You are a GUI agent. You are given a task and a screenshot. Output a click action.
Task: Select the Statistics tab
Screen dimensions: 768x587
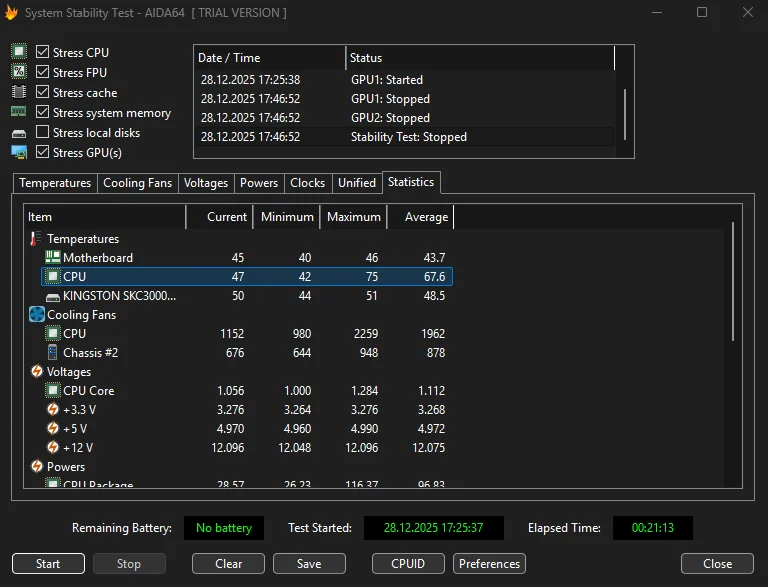coord(411,182)
